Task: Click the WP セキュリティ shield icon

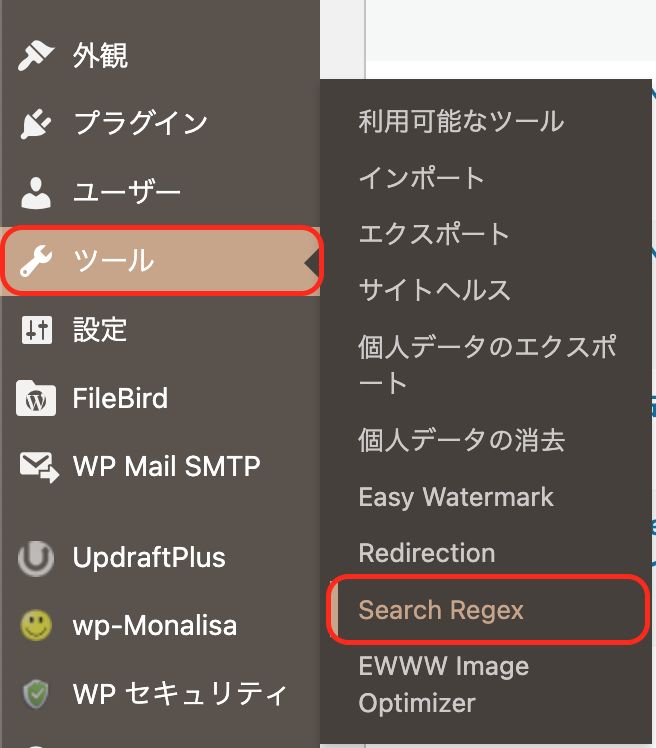Action: [36, 694]
